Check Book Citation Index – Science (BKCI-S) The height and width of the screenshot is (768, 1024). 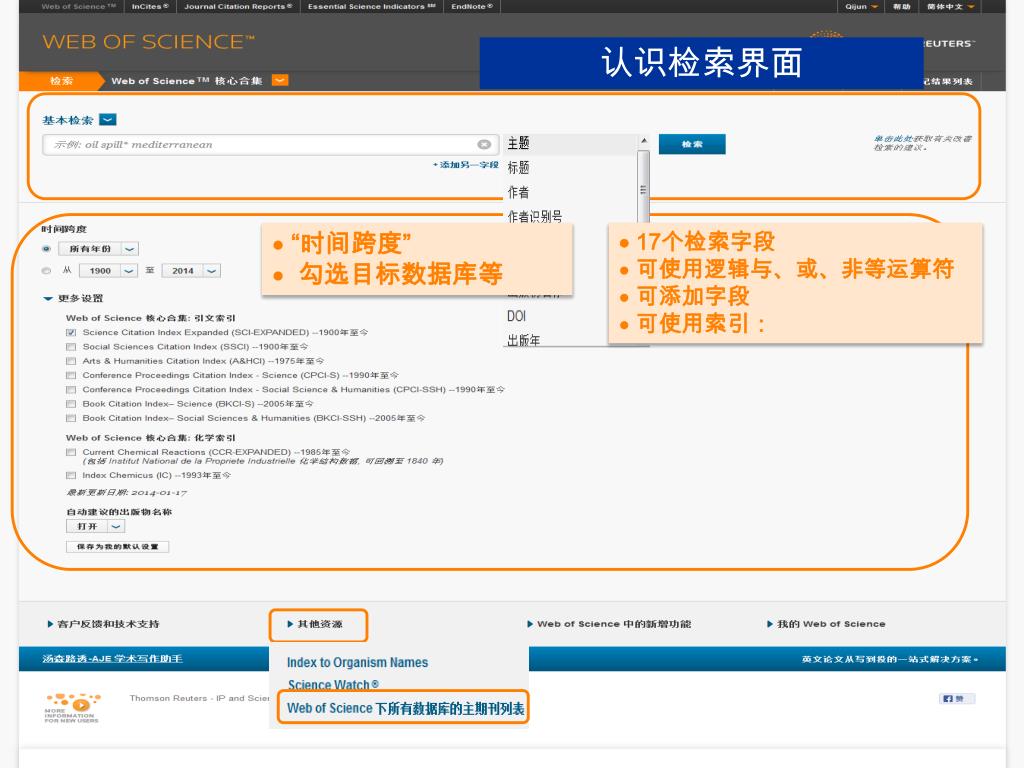click(x=71, y=404)
